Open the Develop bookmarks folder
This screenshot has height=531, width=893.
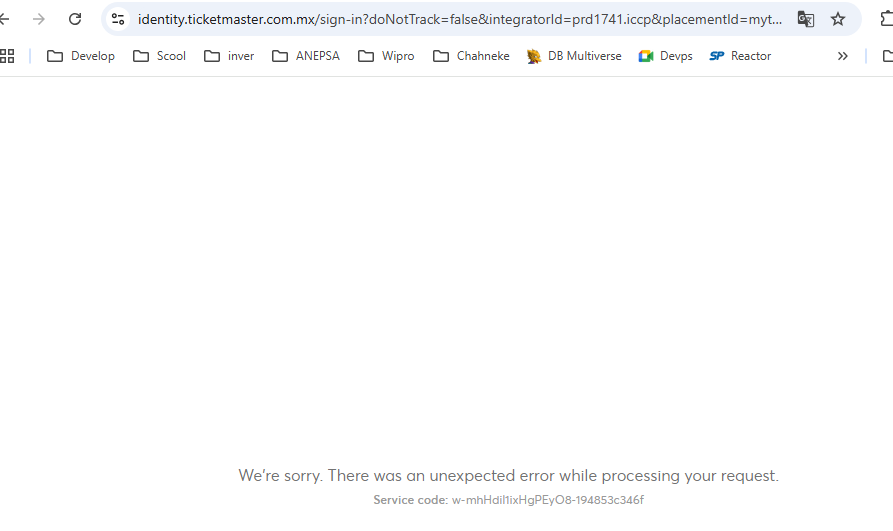81,56
